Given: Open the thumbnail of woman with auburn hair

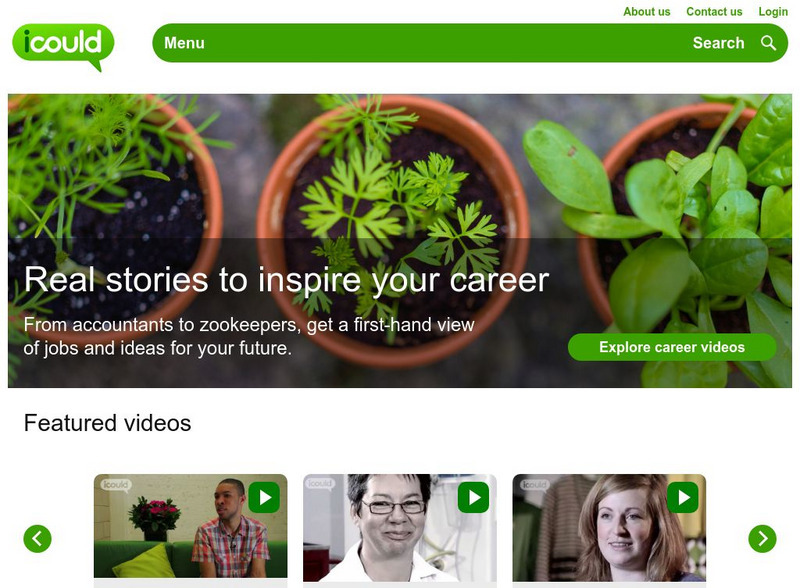Looking at the screenshot, I should click(609, 528).
